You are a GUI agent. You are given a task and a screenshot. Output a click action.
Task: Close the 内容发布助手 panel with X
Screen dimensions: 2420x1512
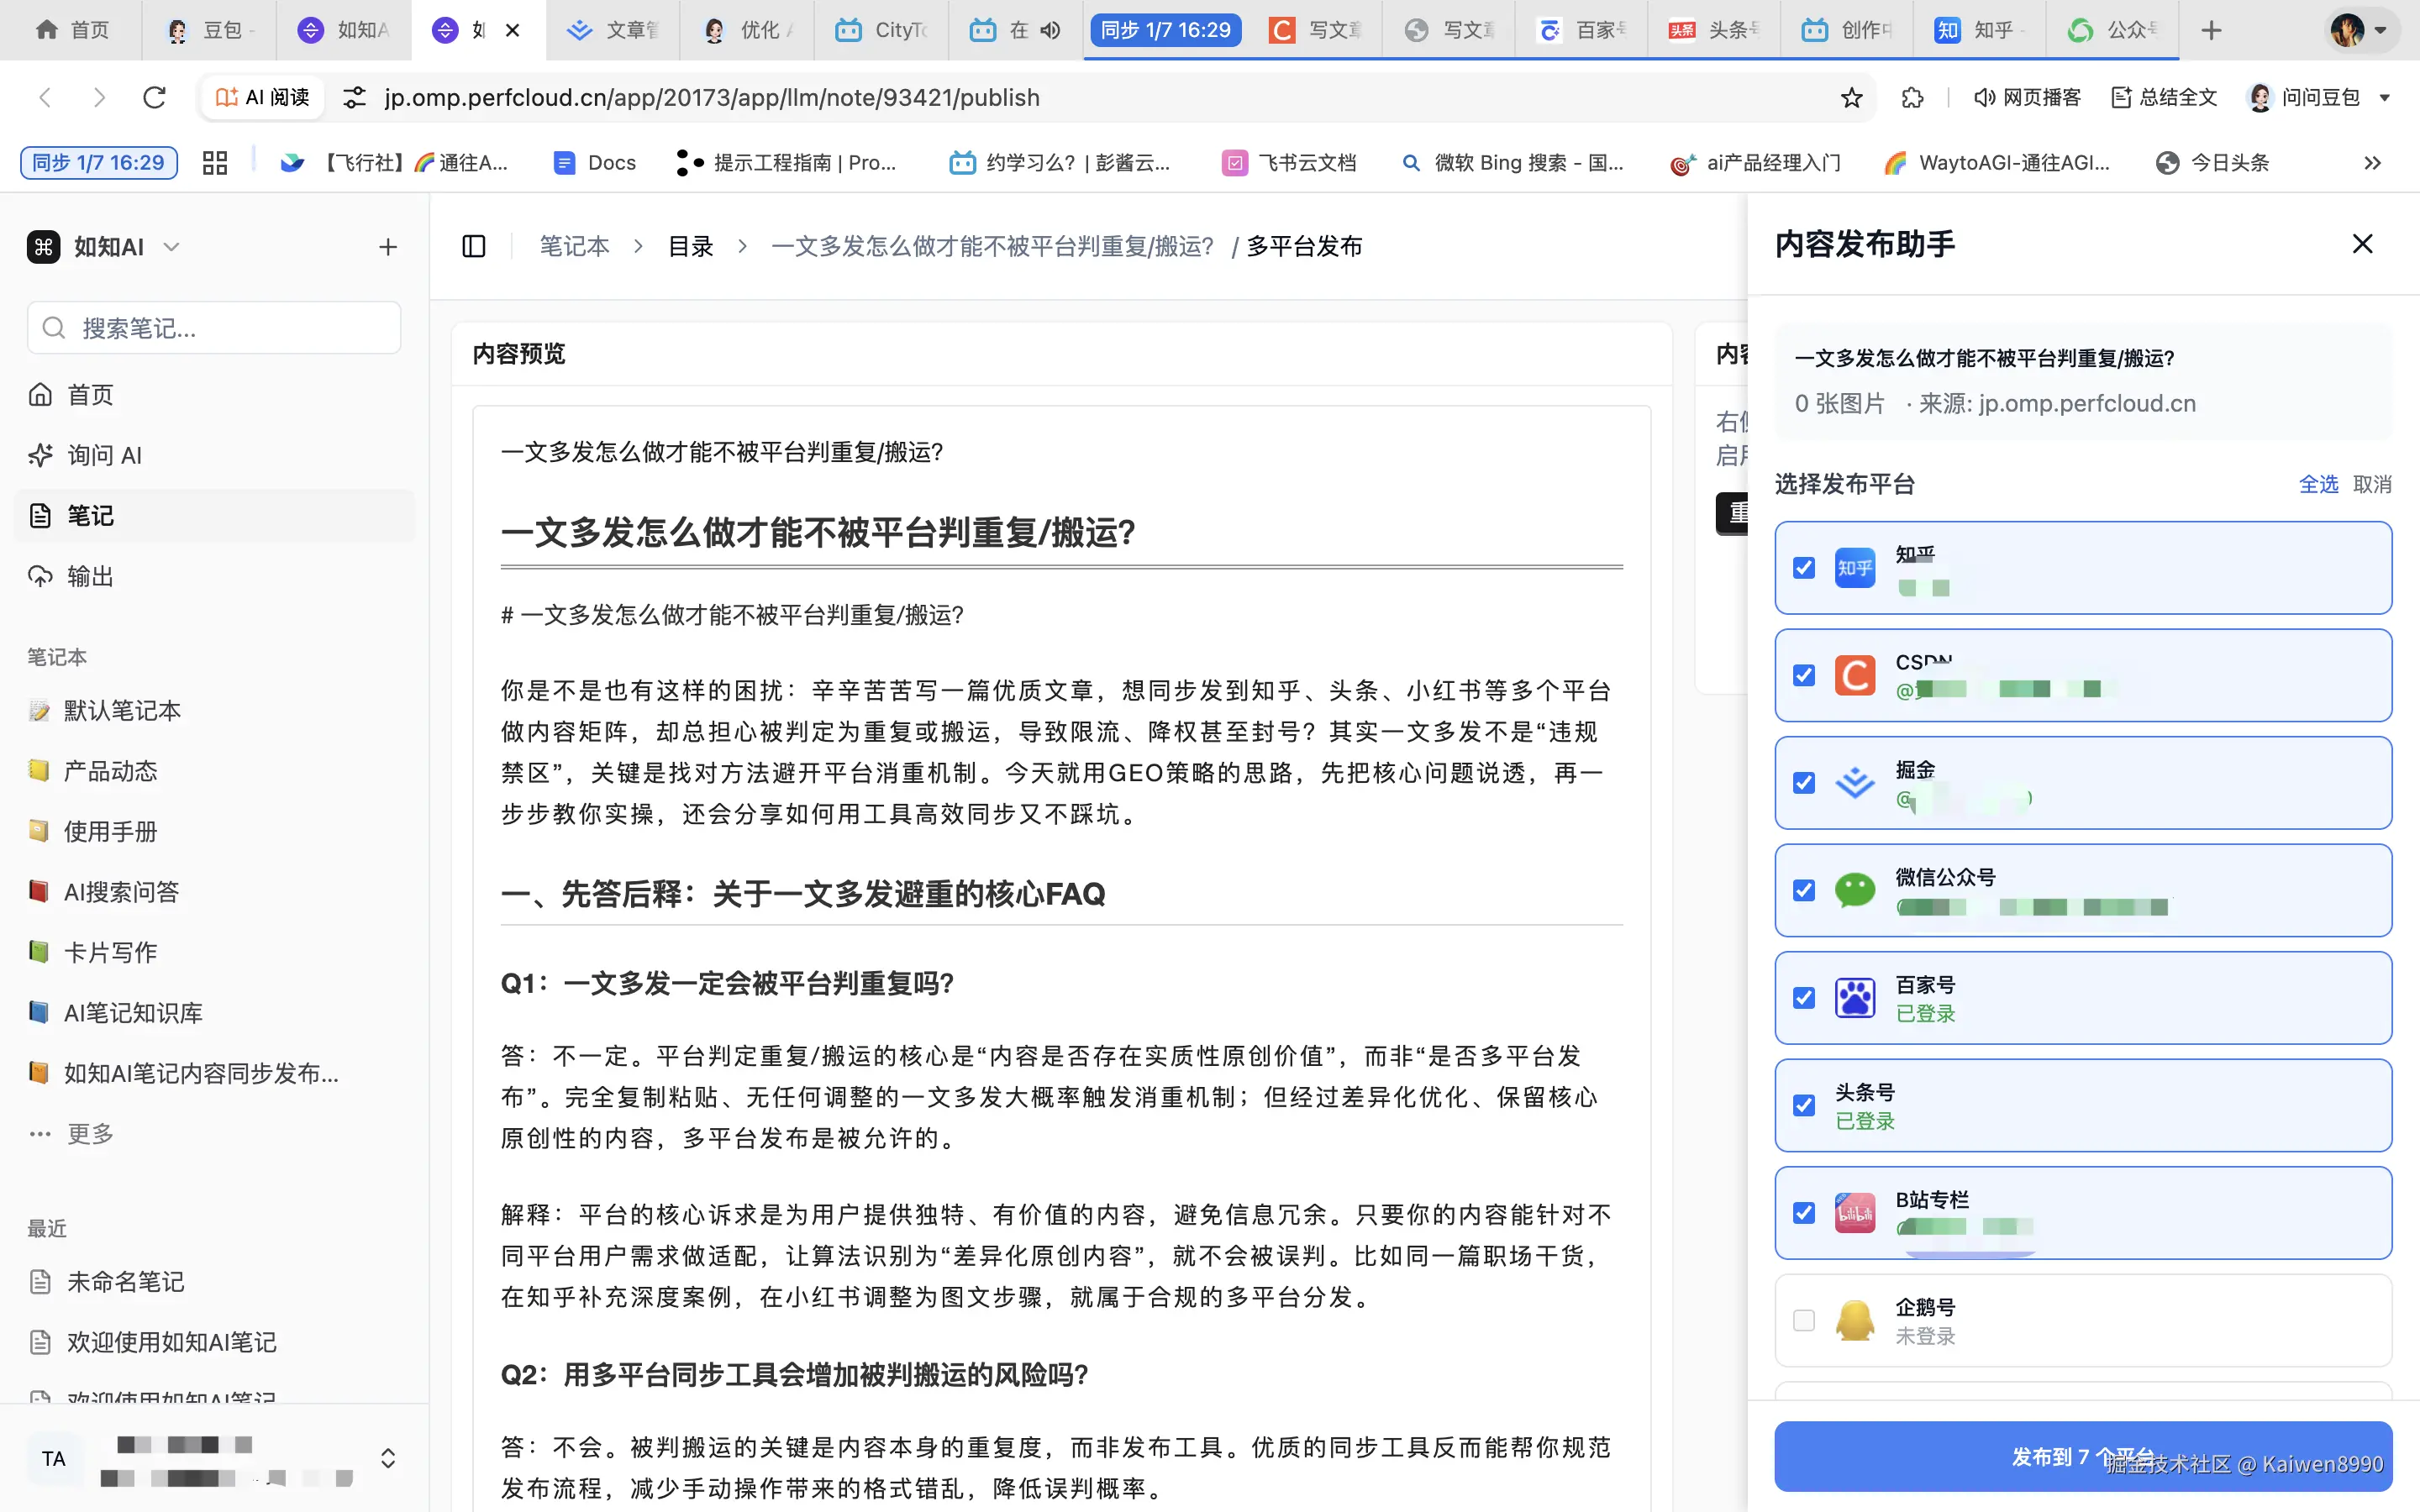(x=2362, y=244)
